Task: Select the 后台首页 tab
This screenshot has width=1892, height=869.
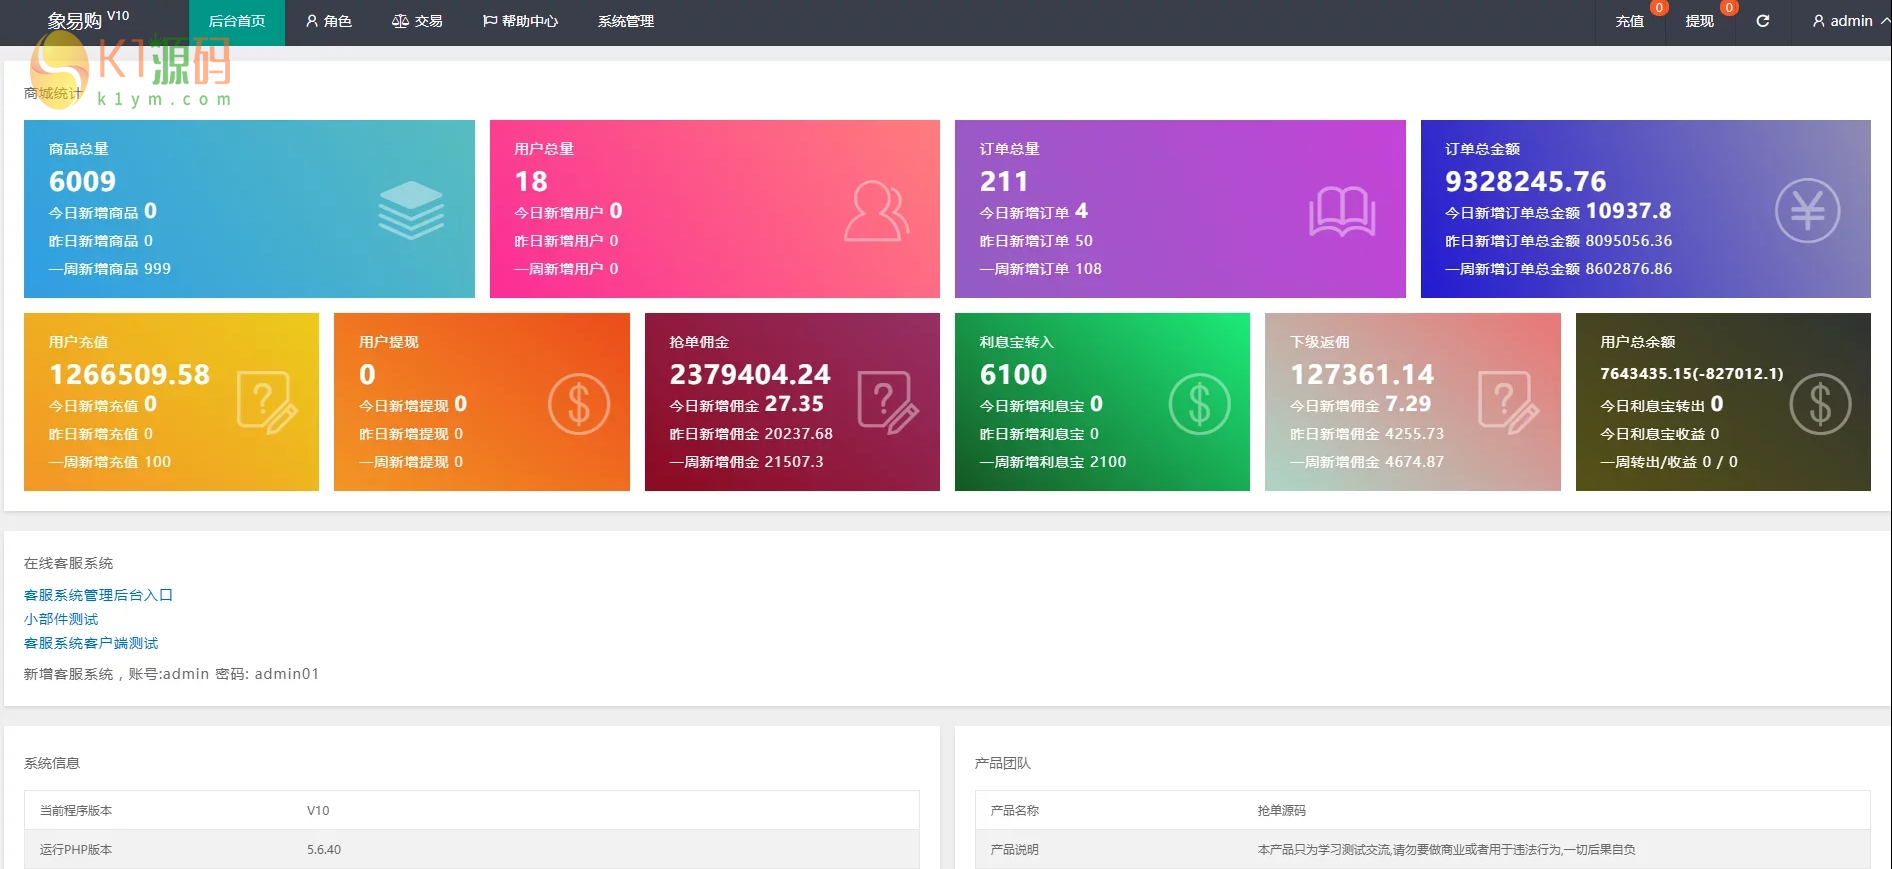Action: [x=237, y=21]
